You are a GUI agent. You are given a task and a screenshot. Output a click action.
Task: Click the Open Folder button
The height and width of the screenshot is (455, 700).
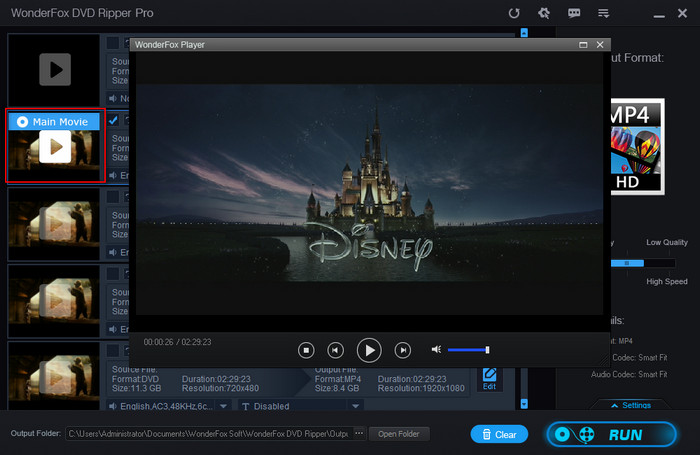[x=399, y=434]
